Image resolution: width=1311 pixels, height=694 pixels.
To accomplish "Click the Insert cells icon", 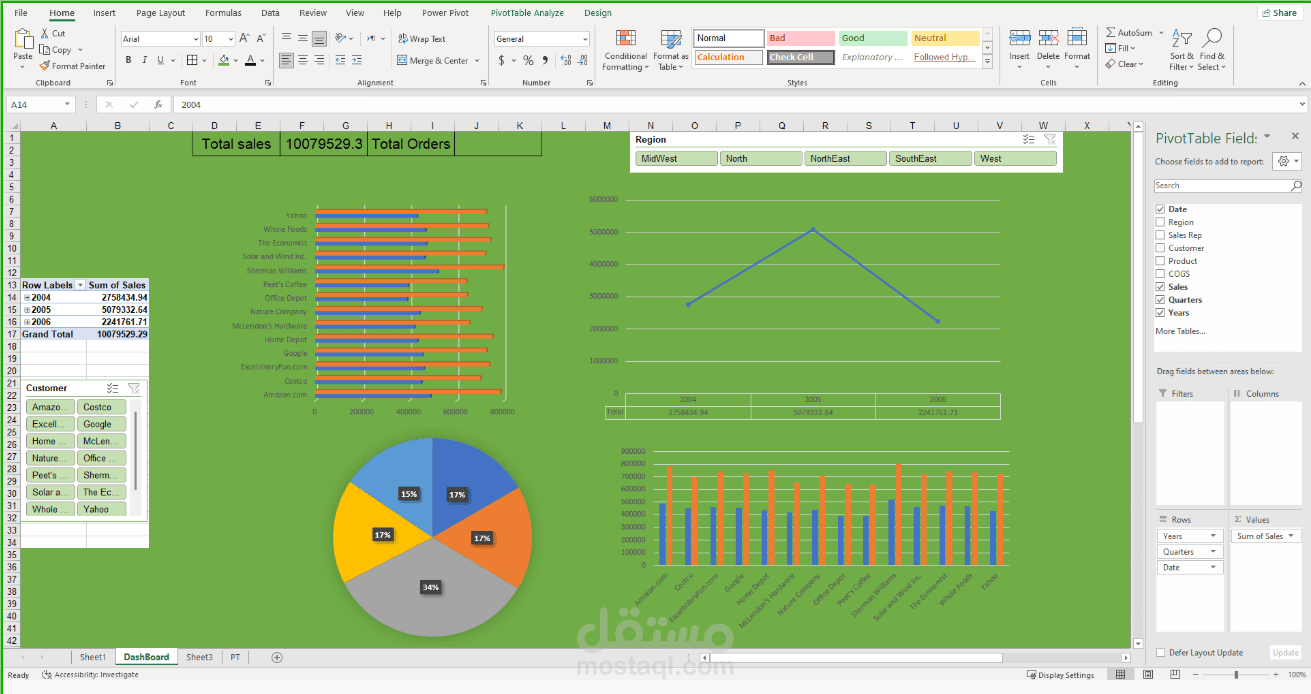I will coord(1019,38).
